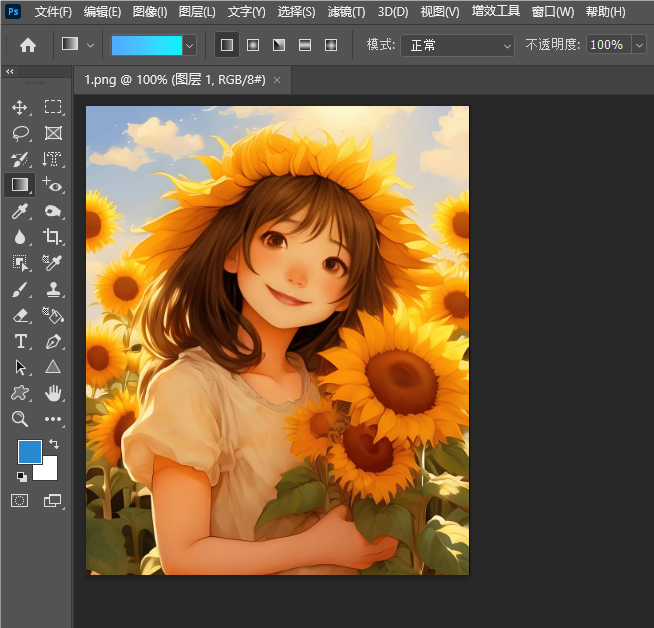654x628 pixels.
Task: Open the 滤镜(T) menu
Action: pyautogui.click(x=346, y=12)
